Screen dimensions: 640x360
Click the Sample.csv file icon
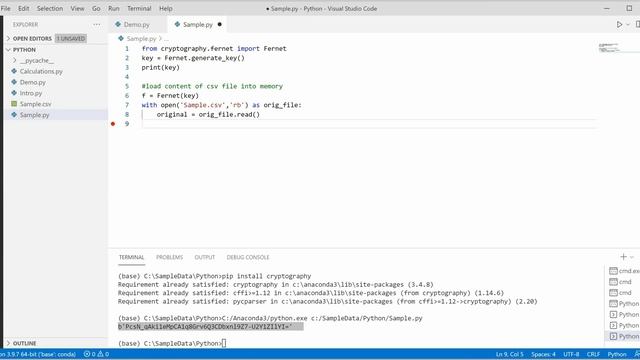tap(14, 104)
